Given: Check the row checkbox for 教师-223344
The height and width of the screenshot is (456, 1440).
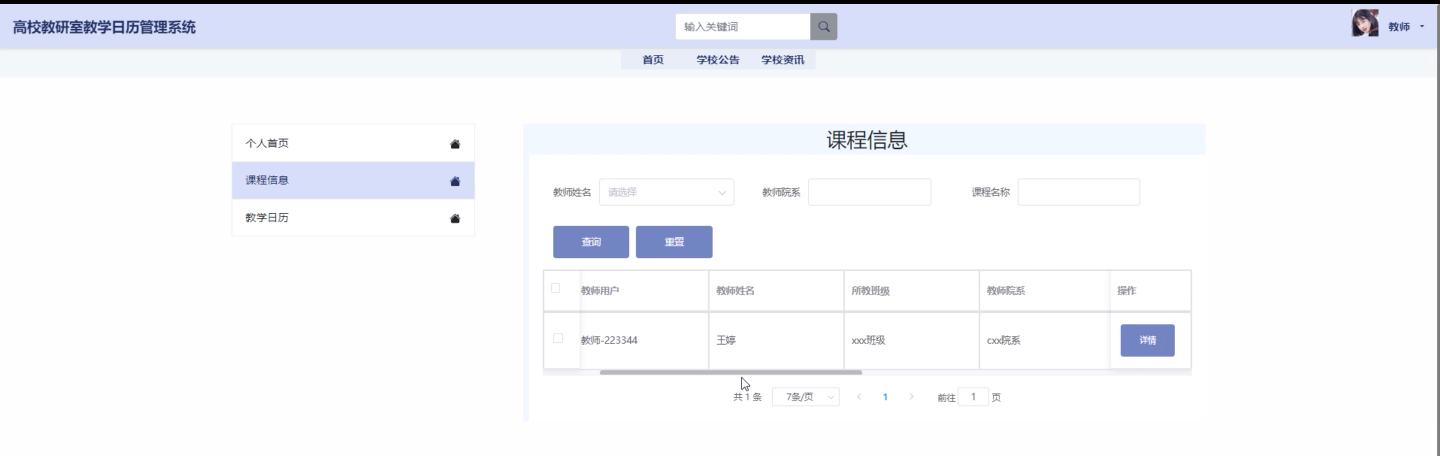Looking at the screenshot, I should click(x=557, y=338).
